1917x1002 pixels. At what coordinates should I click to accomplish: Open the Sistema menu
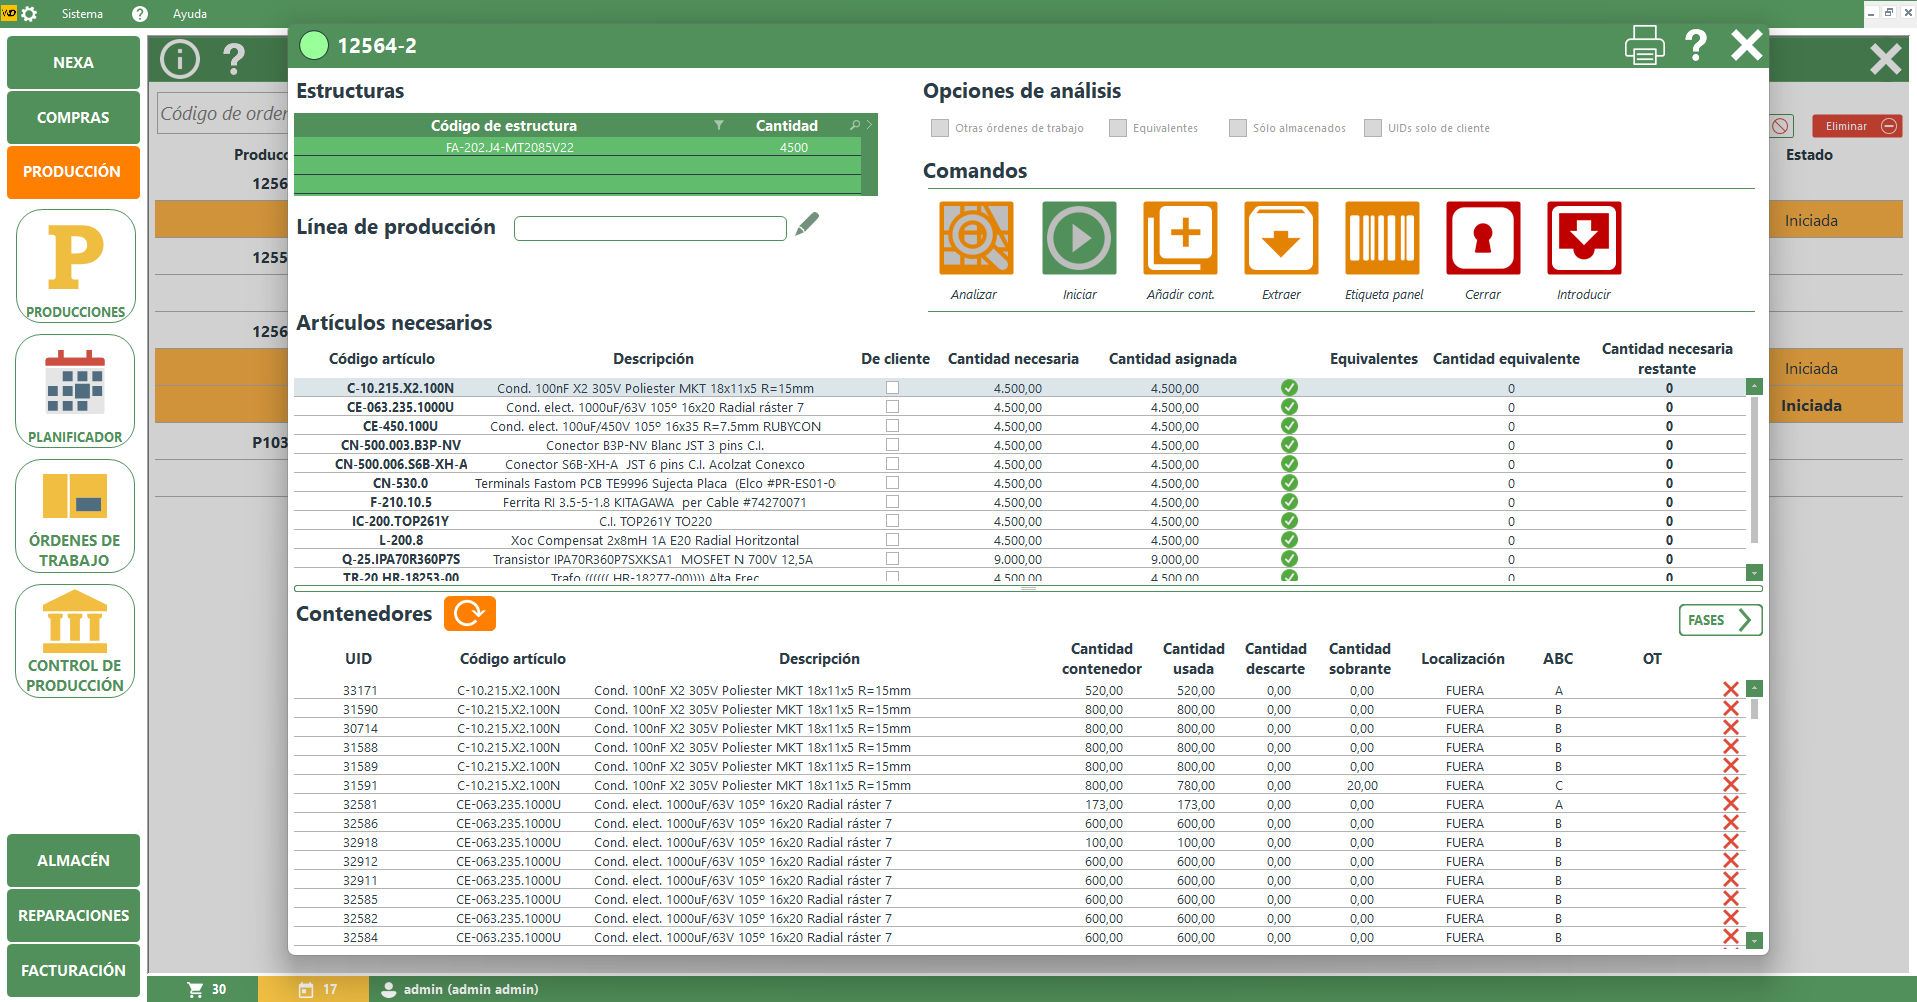point(82,14)
